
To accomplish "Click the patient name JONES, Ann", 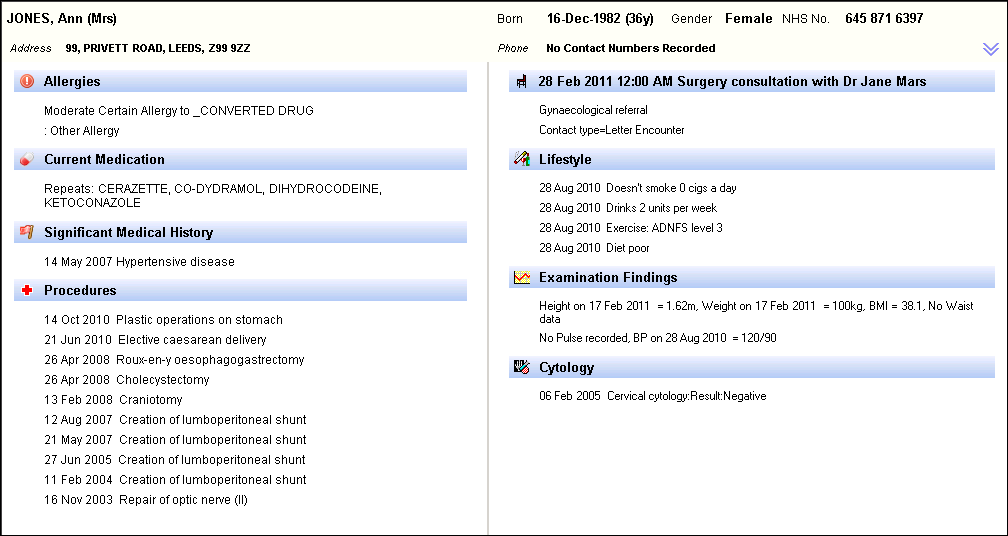I will [61, 19].
